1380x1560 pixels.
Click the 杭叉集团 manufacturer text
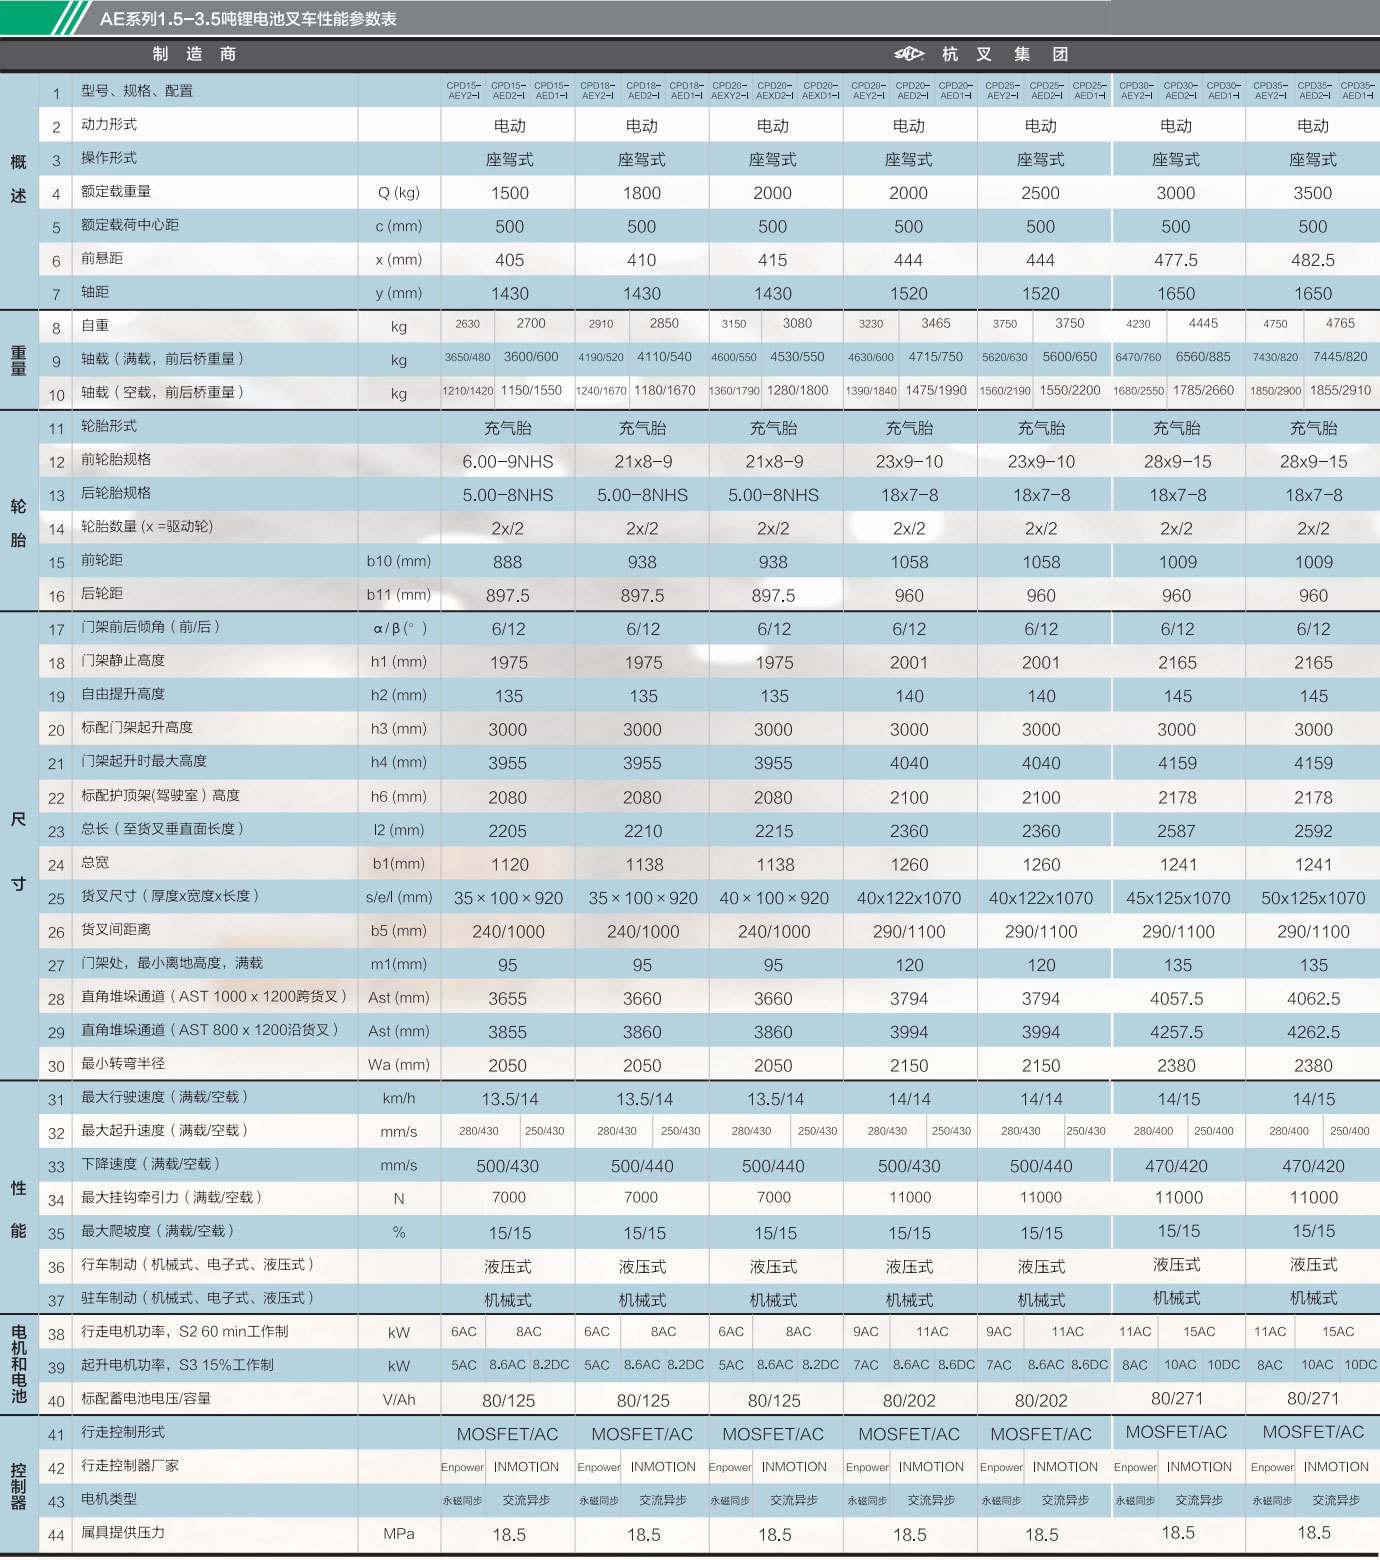pyautogui.click(x=1005, y=54)
